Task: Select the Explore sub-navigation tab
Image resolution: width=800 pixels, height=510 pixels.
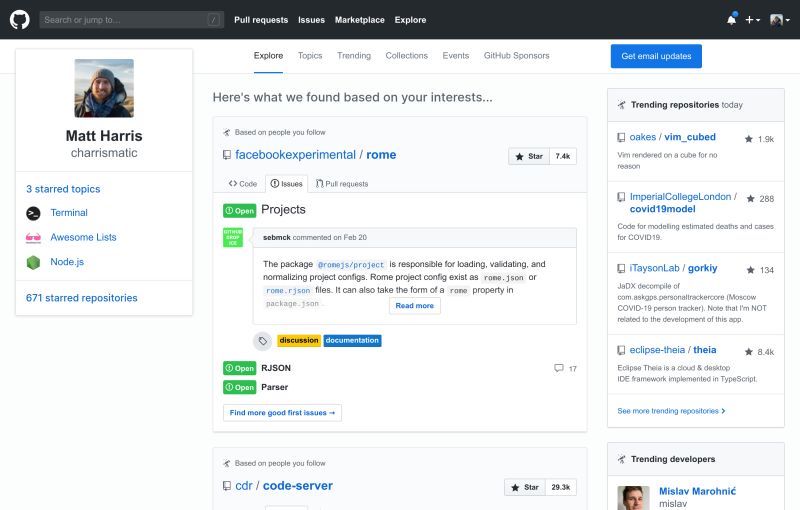Action: (x=268, y=56)
